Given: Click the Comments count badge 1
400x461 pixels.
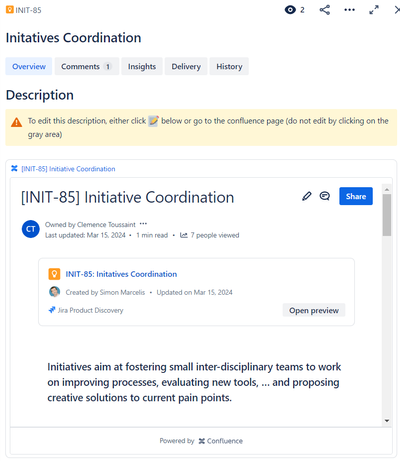Looking at the screenshot, I should 108,66.
